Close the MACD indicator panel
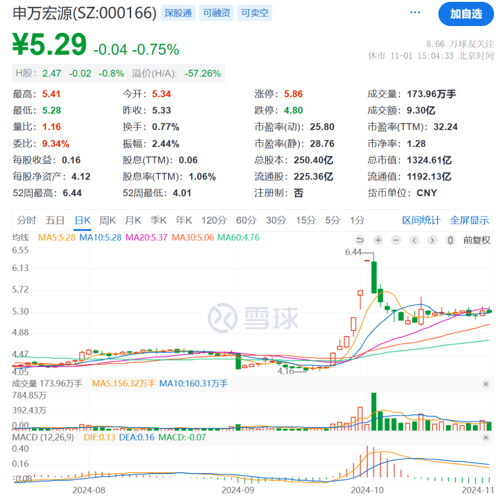 (x=486, y=437)
